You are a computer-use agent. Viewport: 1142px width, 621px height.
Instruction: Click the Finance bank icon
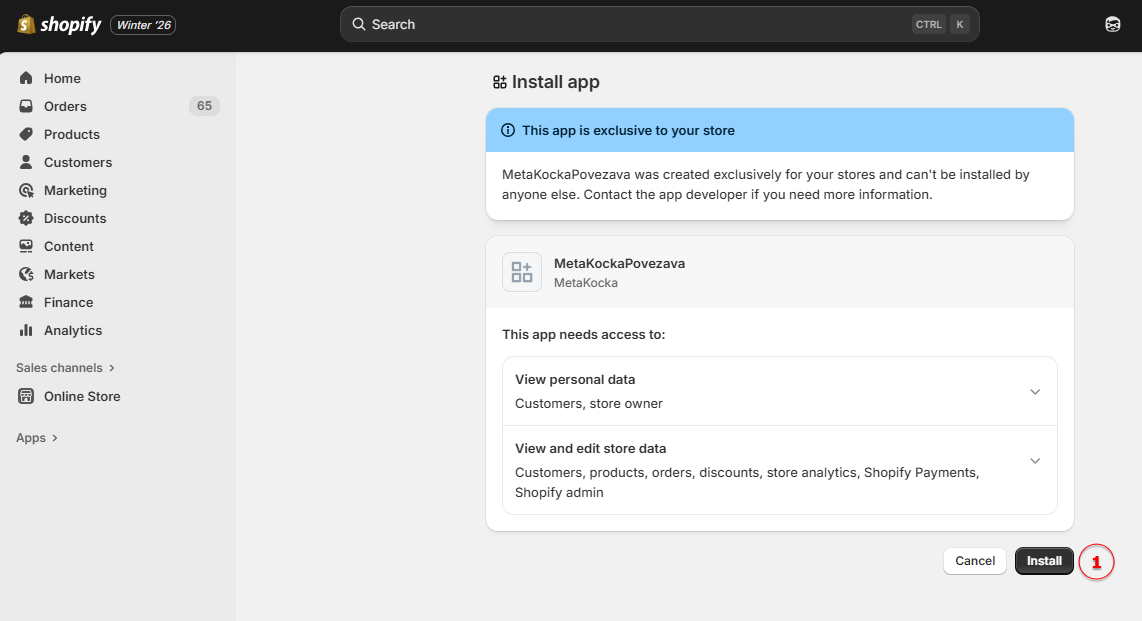coord(26,302)
